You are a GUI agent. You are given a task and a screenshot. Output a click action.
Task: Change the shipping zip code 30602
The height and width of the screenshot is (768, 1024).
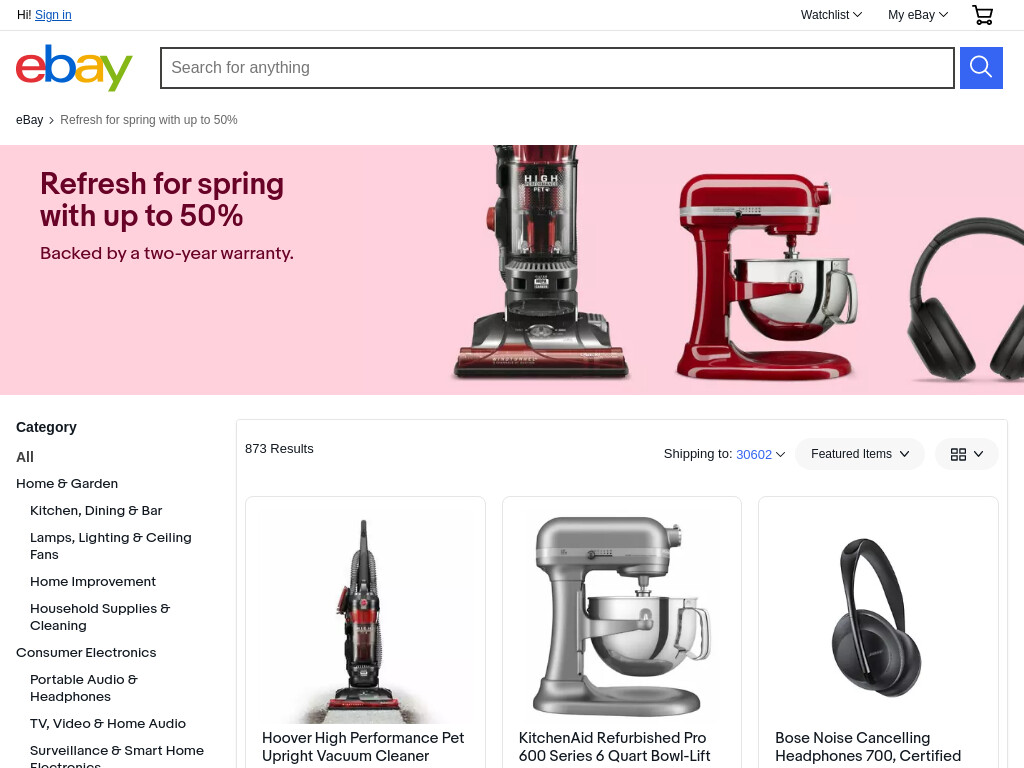tap(754, 455)
